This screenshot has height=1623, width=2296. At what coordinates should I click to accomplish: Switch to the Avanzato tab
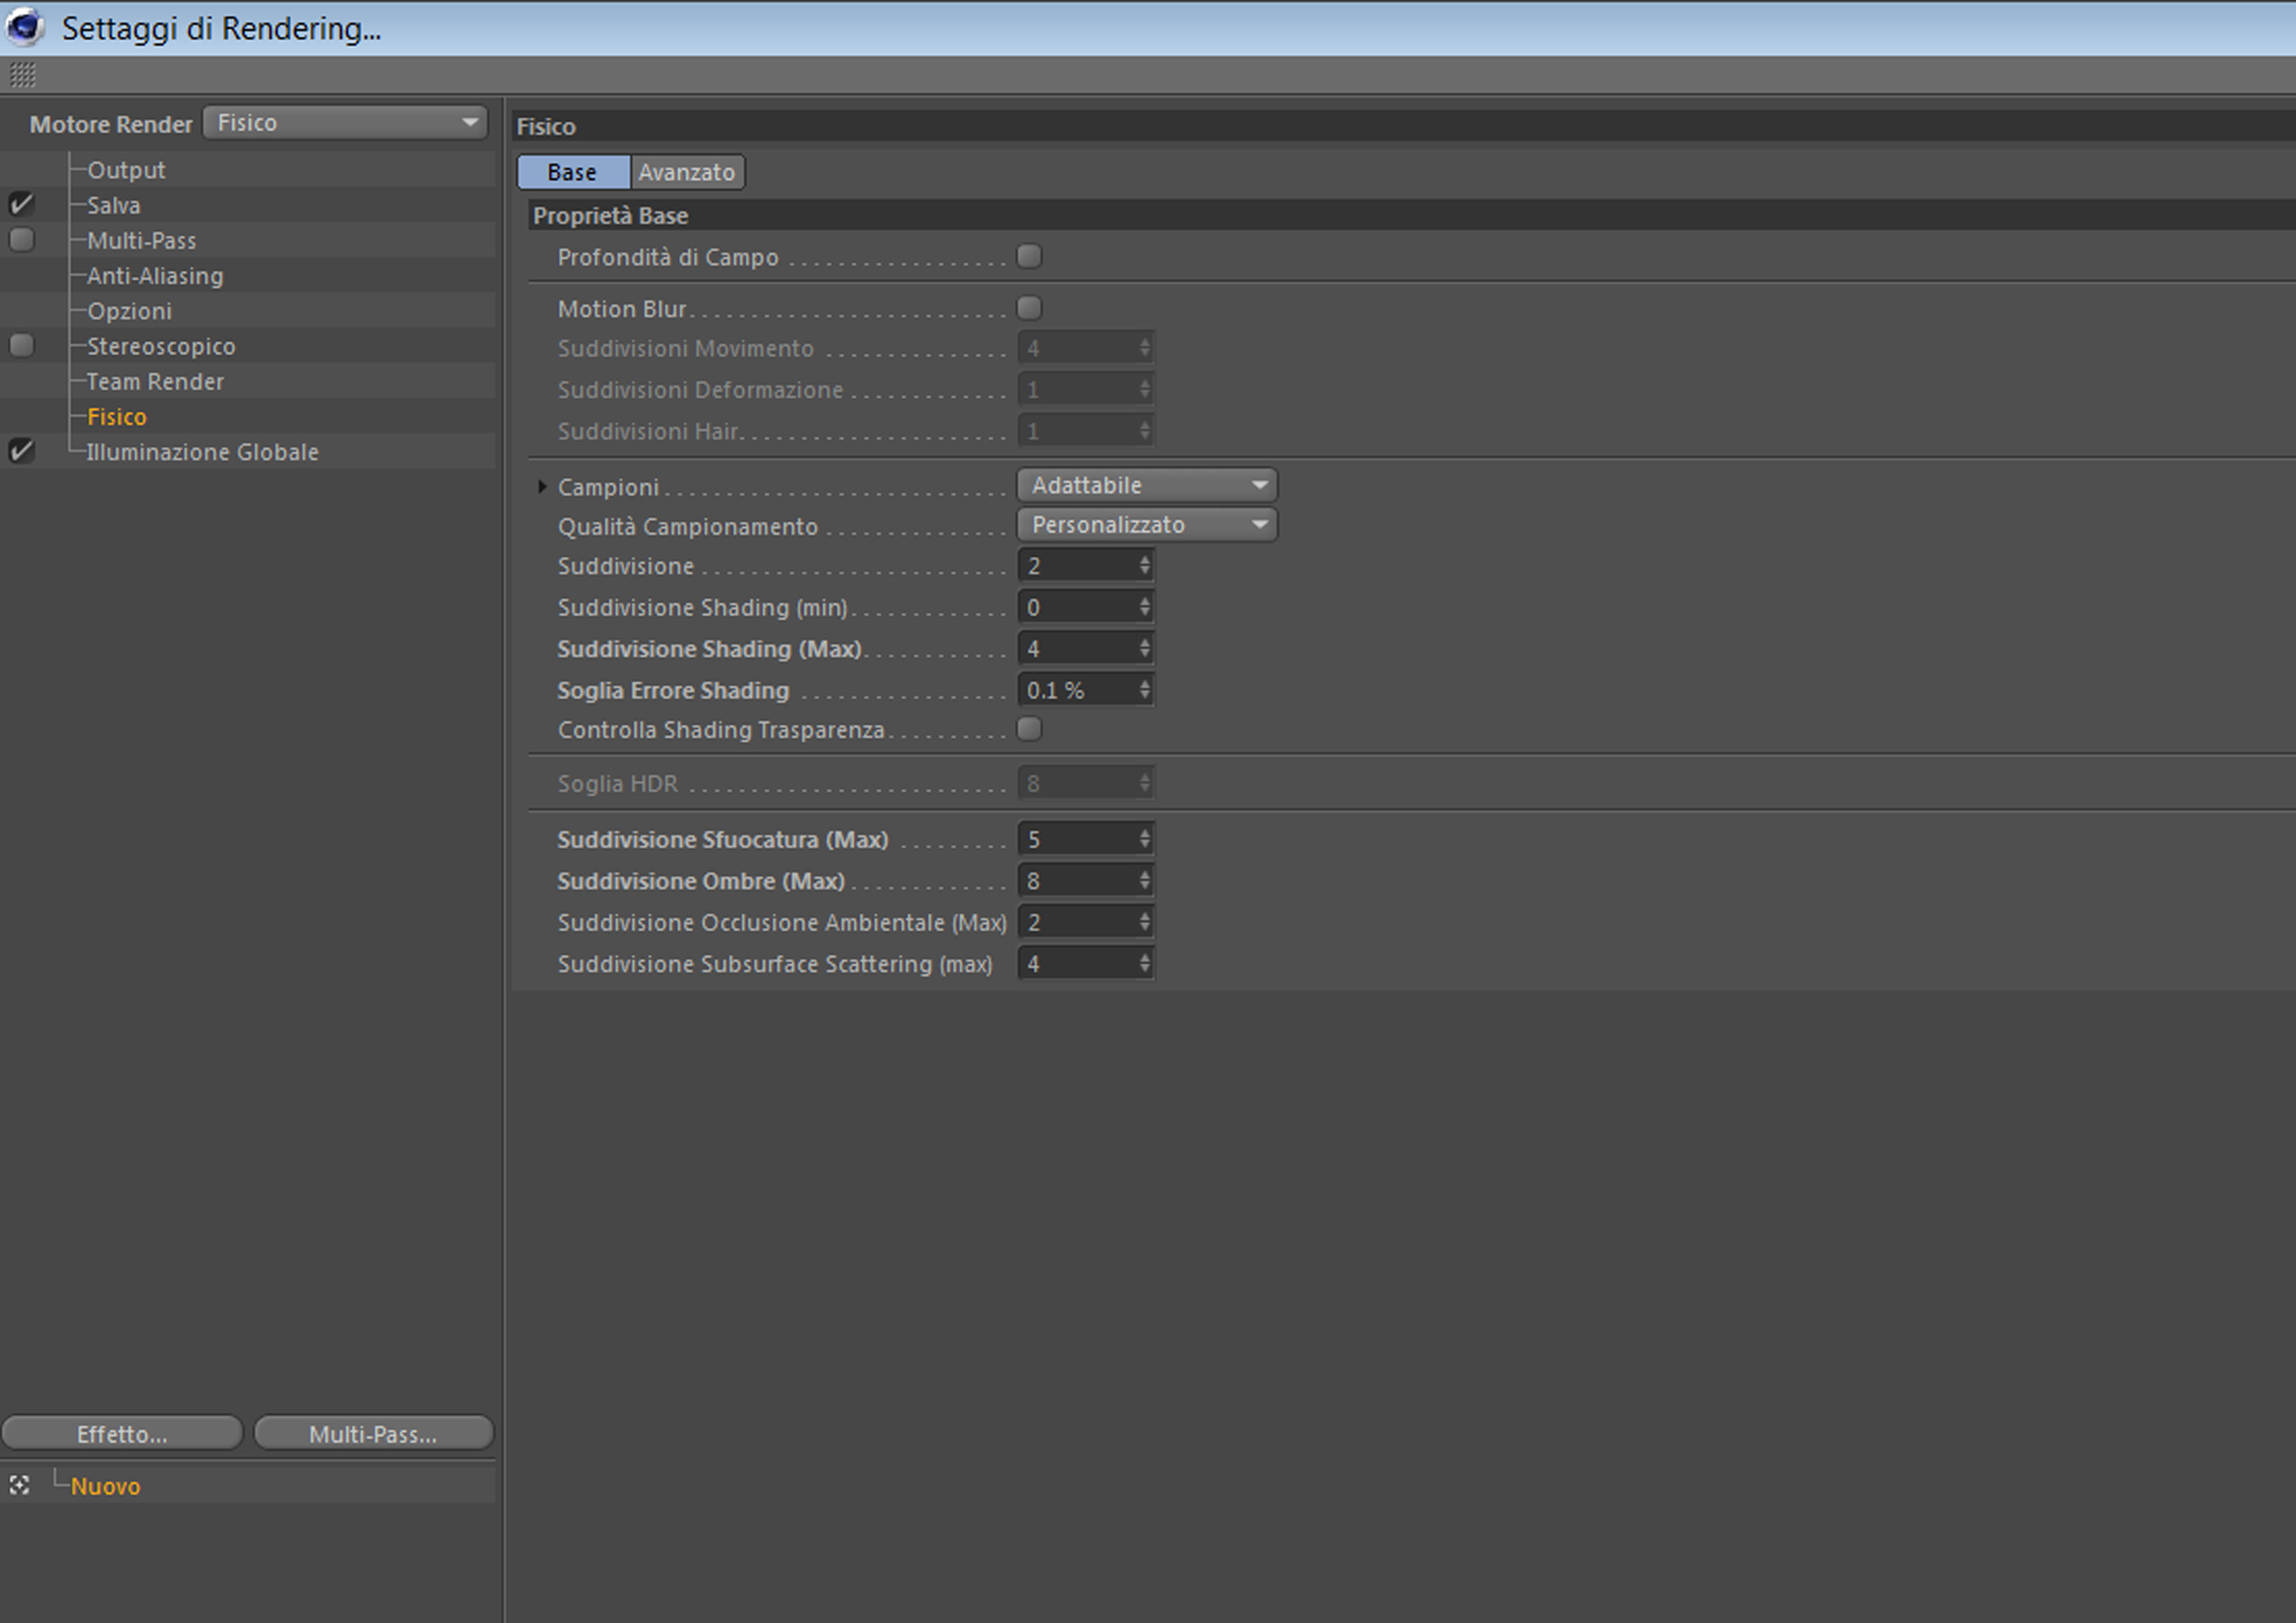(x=686, y=172)
